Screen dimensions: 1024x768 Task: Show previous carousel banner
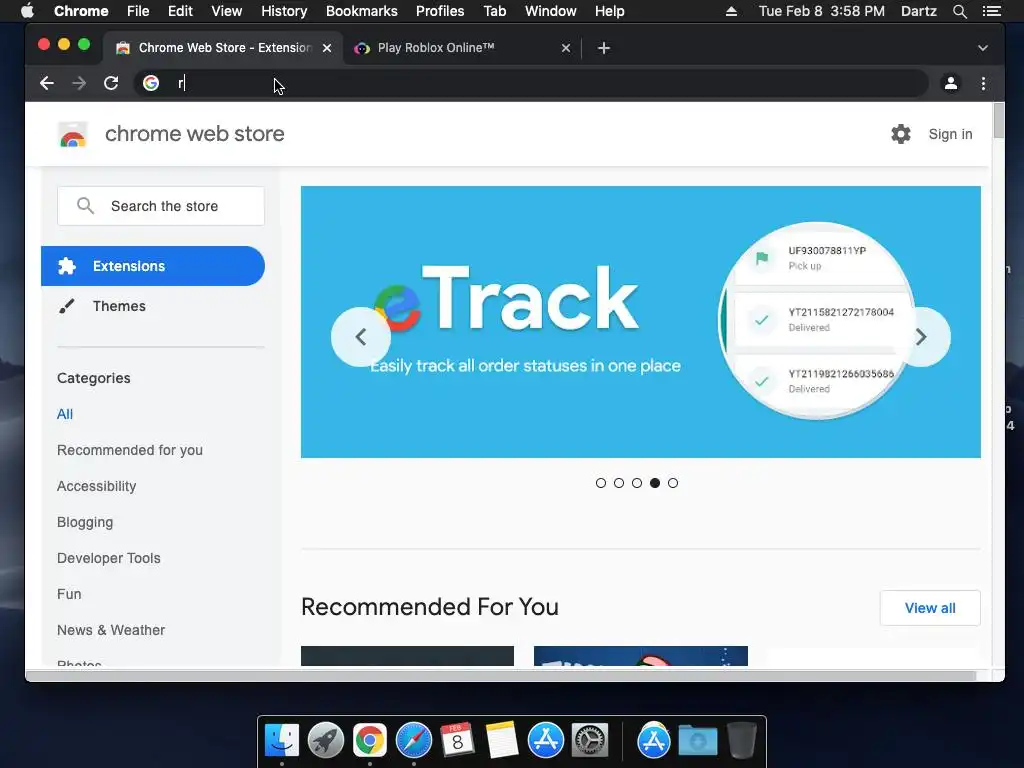coord(360,336)
